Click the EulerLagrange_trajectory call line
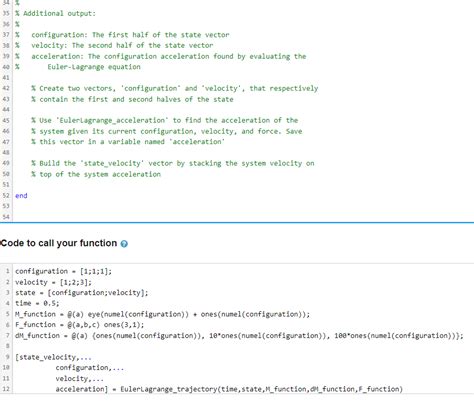Image resolution: width=474 pixels, height=404 pixels. (229, 389)
